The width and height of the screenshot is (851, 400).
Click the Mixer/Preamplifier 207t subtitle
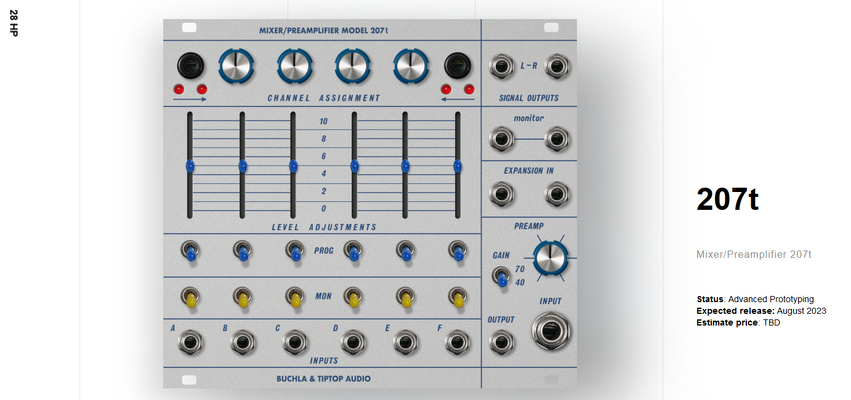tap(754, 254)
